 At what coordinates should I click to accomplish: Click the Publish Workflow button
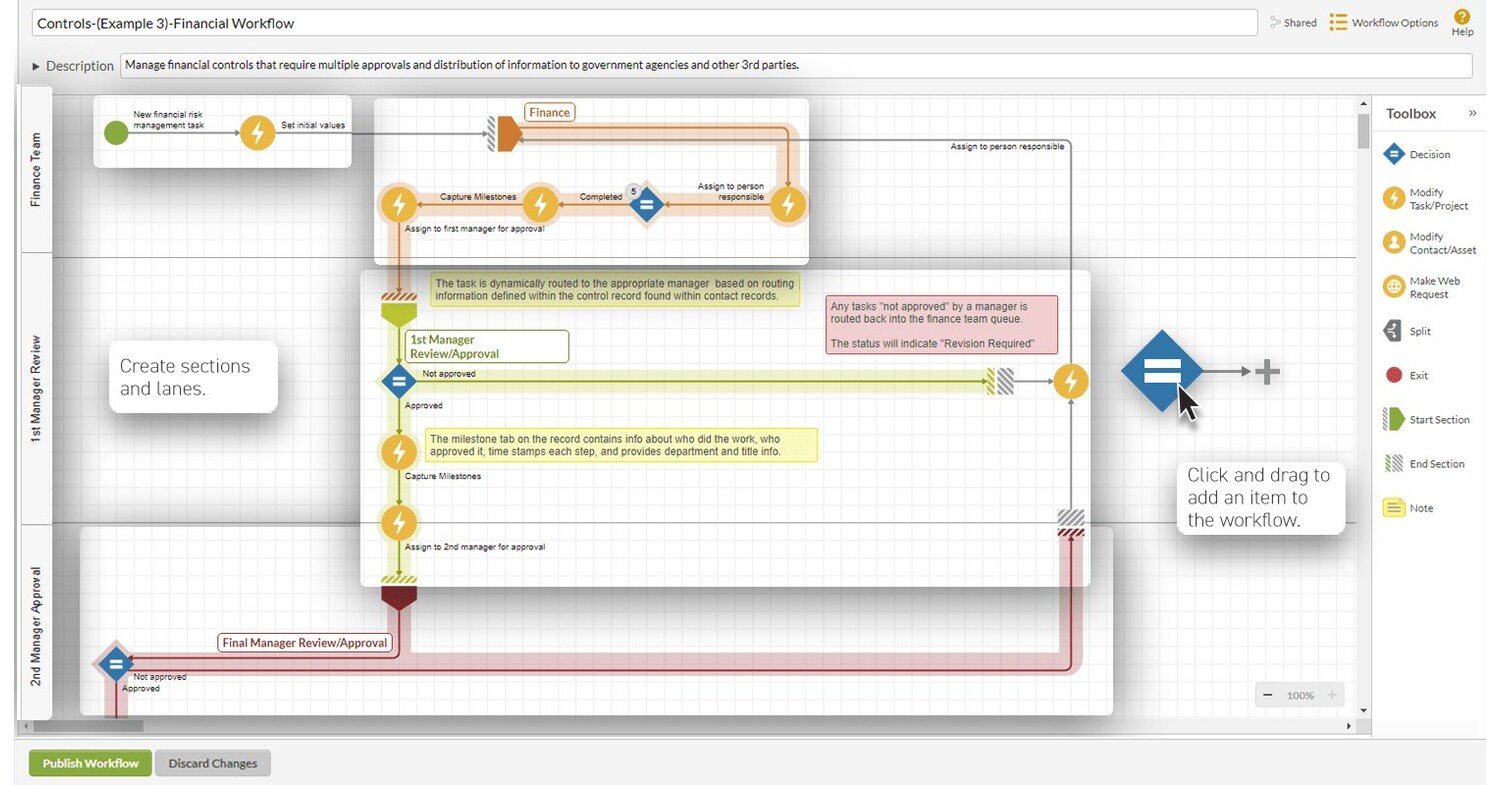pyautogui.click(x=89, y=763)
